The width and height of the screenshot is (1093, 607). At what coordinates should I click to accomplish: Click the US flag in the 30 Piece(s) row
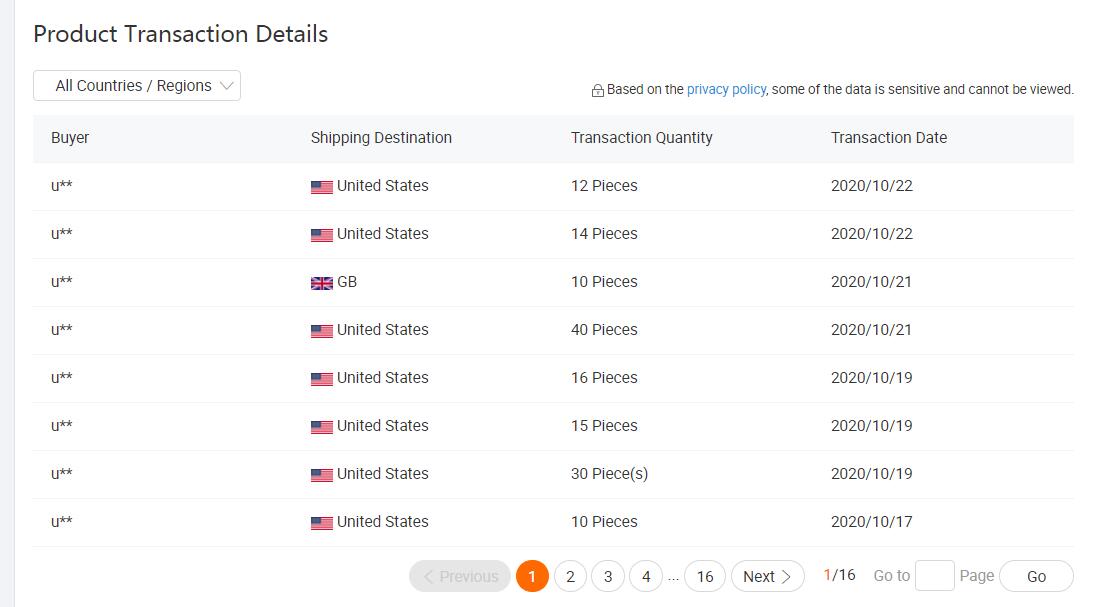pos(321,475)
